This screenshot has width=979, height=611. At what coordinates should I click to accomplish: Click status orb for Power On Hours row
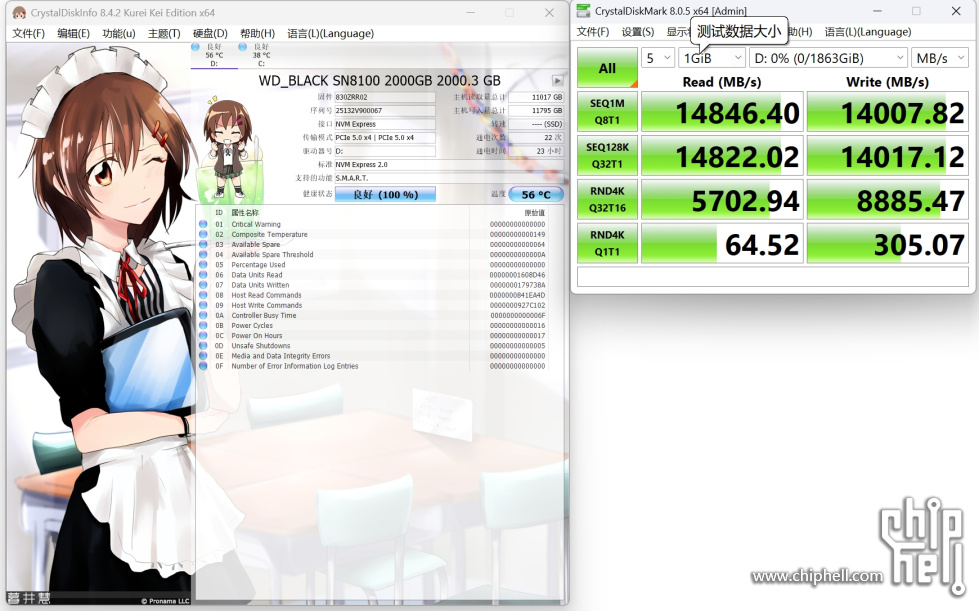pos(203,335)
